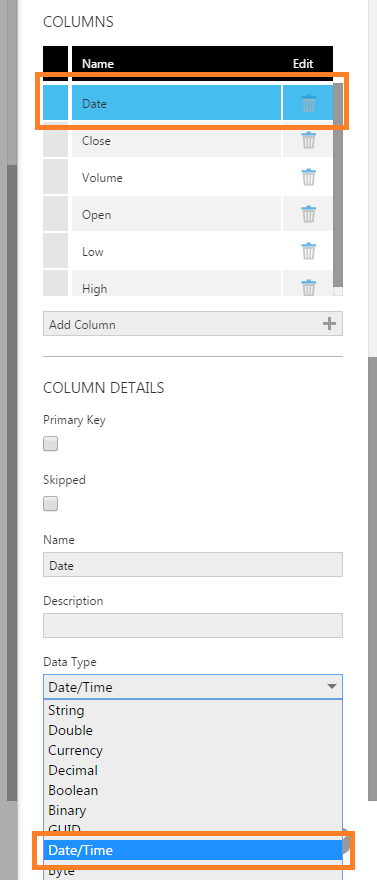Choose Double in the data type list
The height and width of the screenshot is (880, 377).
pyautogui.click(x=192, y=730)
